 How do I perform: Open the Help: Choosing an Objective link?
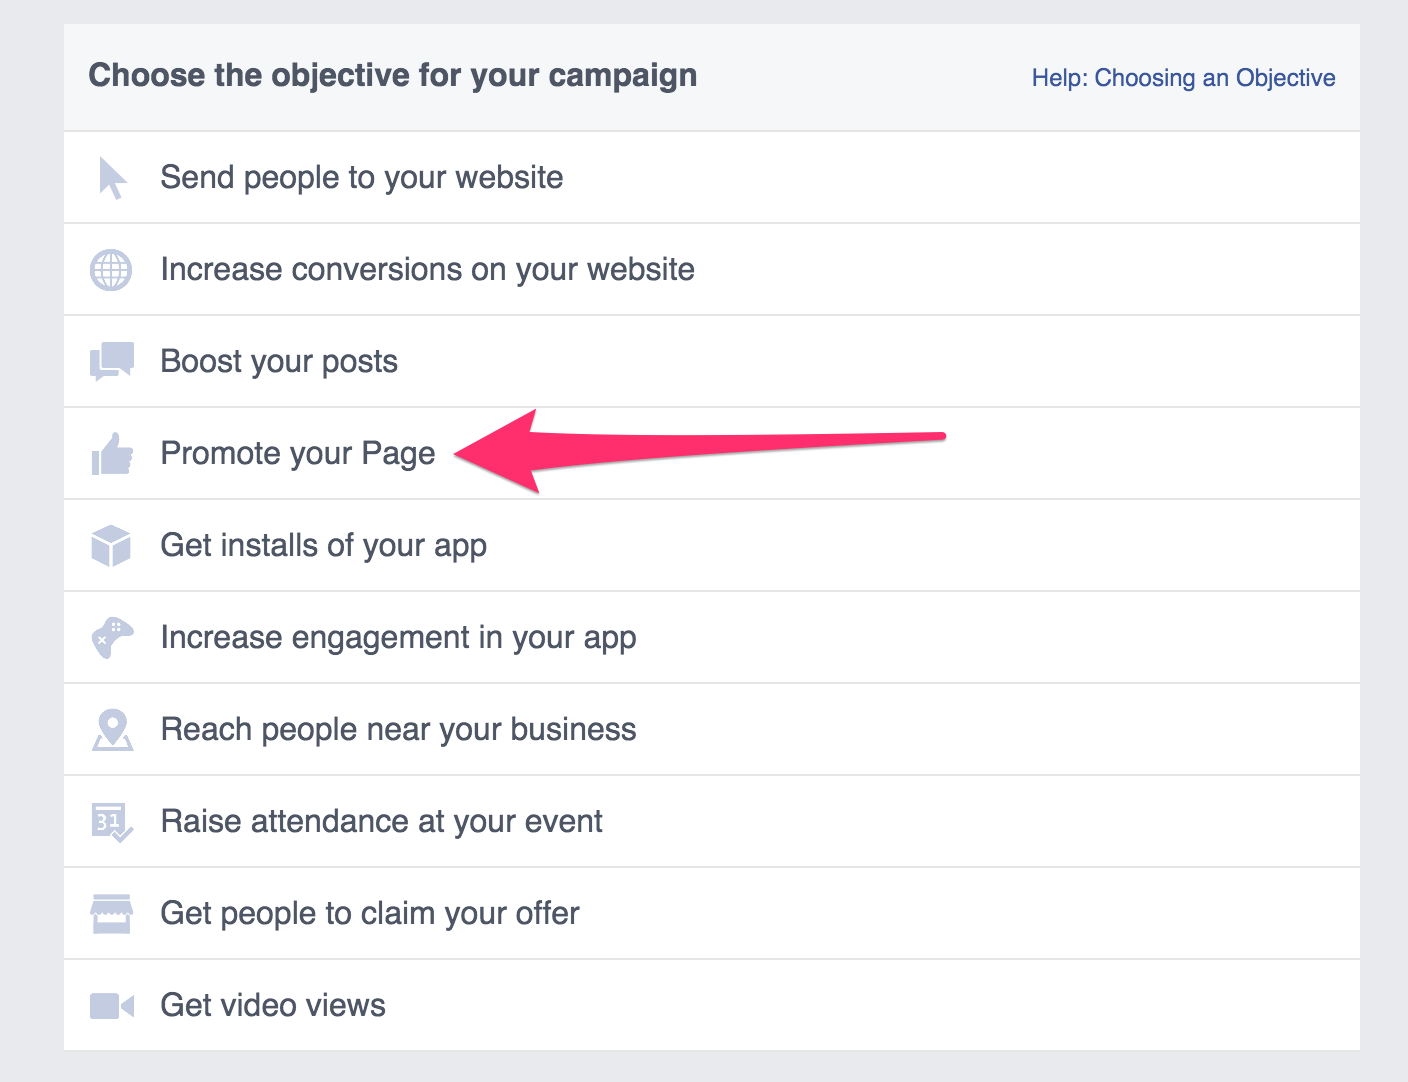[1183, 78]
